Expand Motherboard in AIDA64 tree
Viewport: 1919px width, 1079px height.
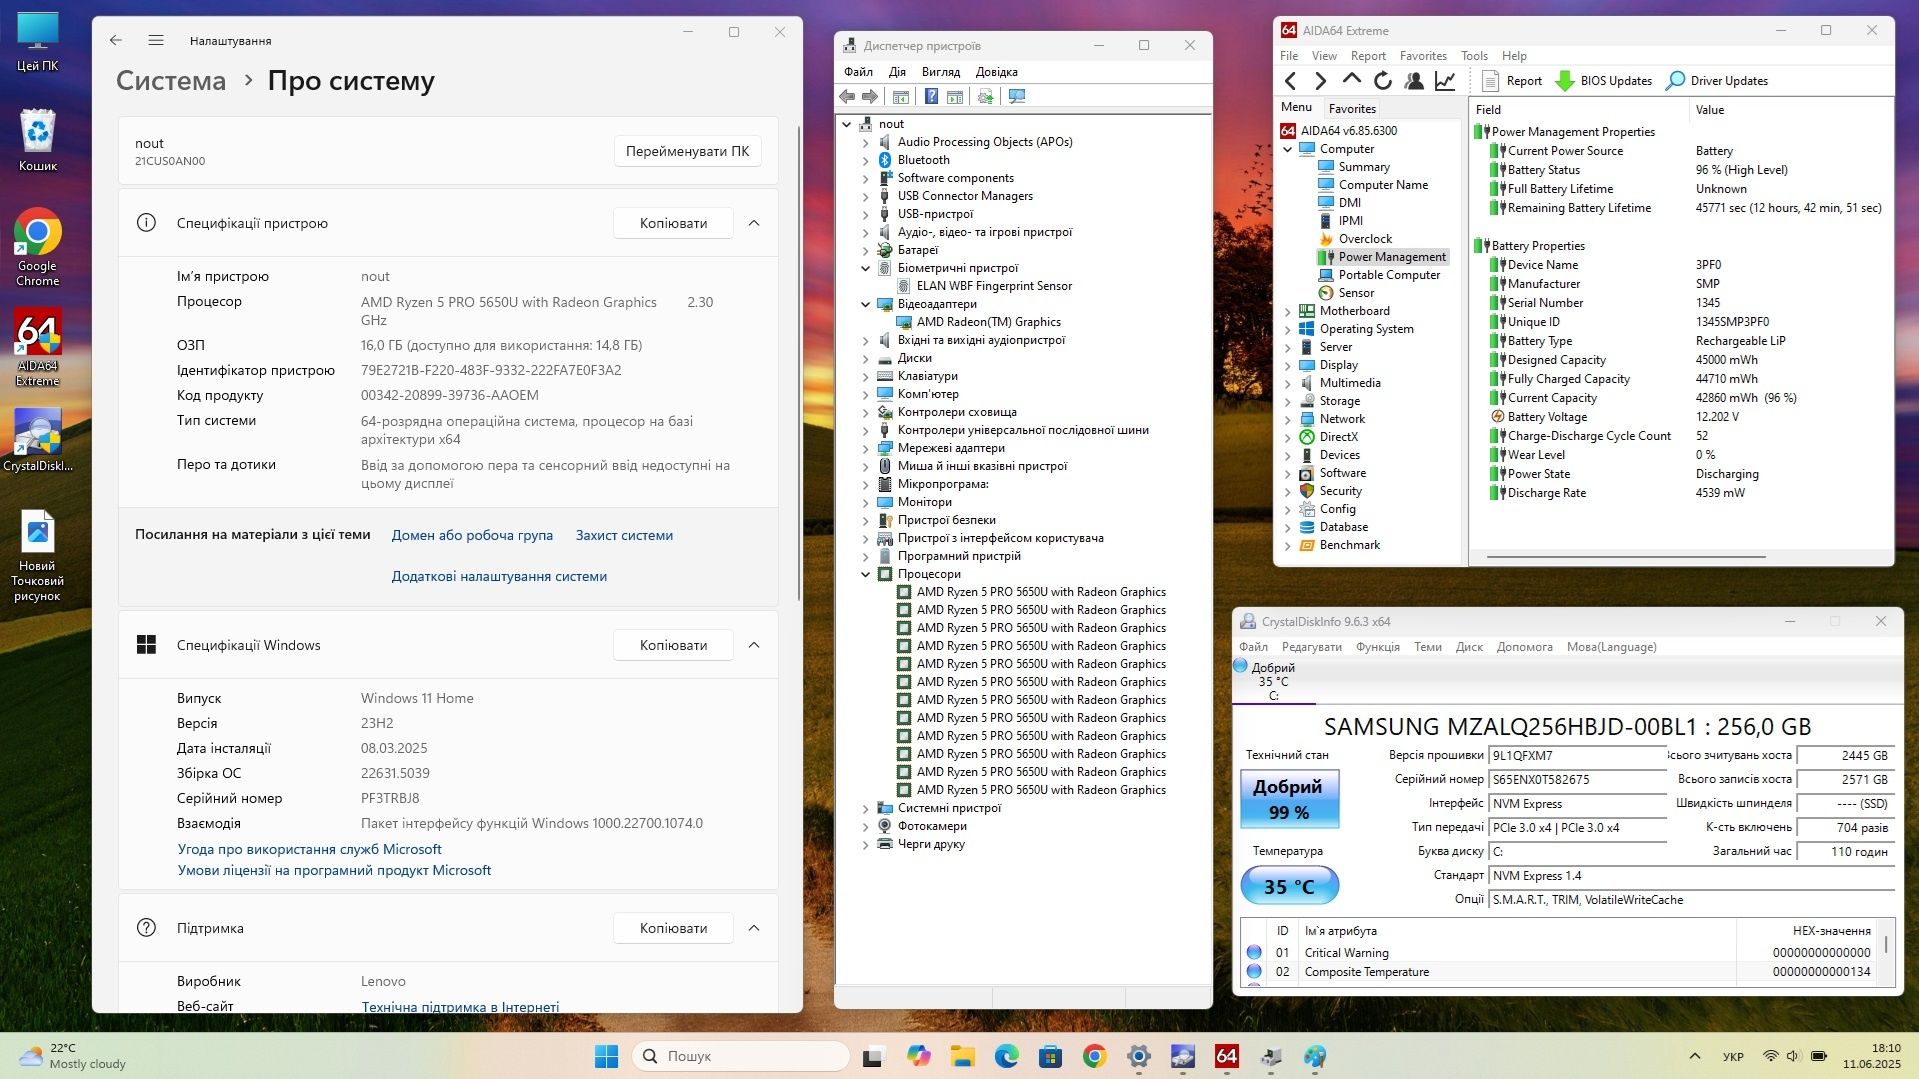click(1288, 311)
